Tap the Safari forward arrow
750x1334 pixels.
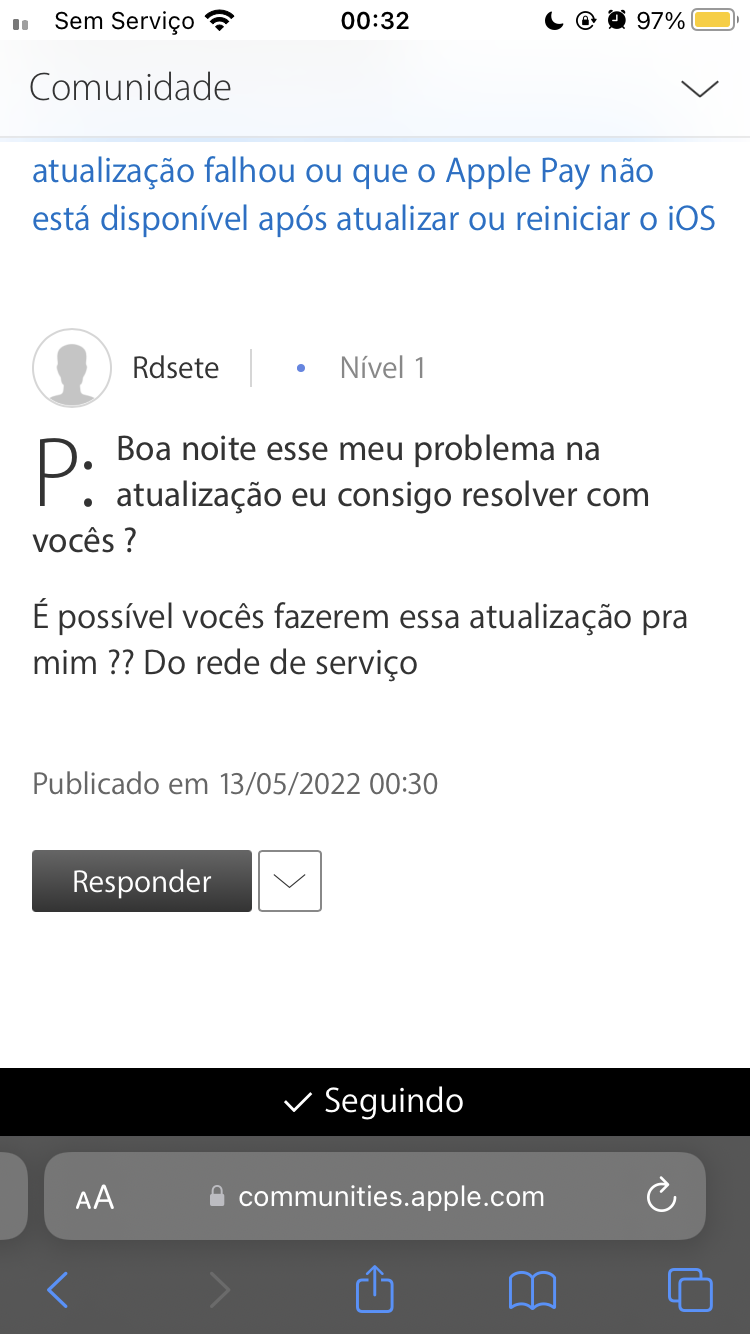point(219,1290)
